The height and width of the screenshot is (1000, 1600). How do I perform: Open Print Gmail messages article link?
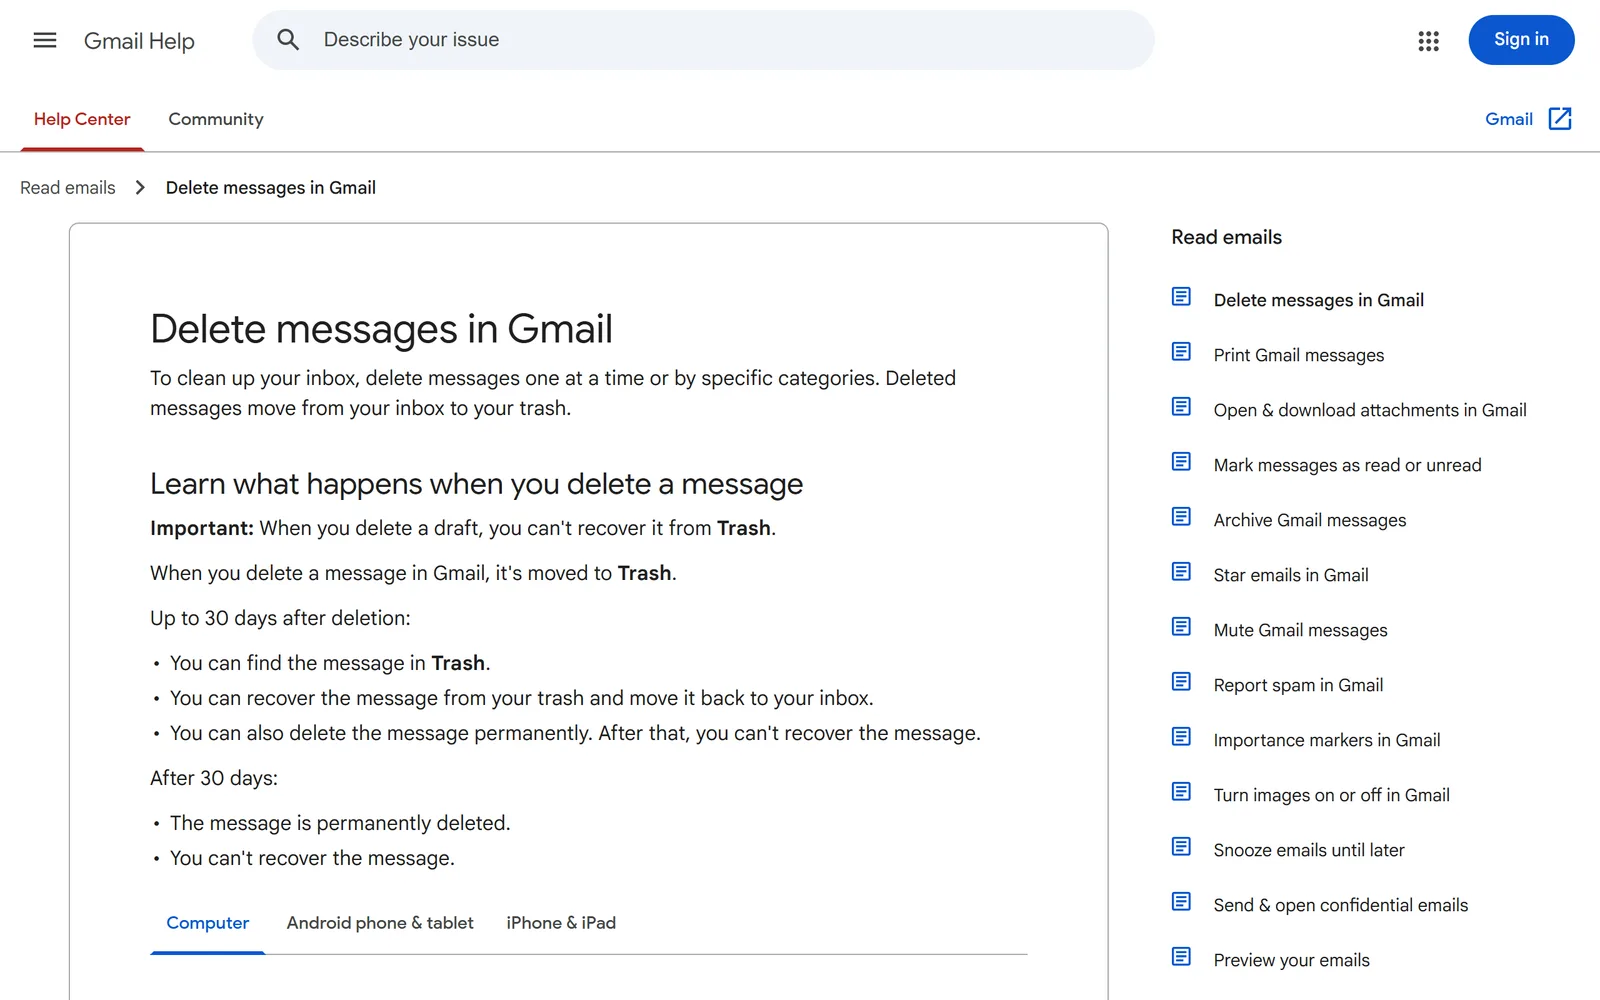pos(1299,355)
